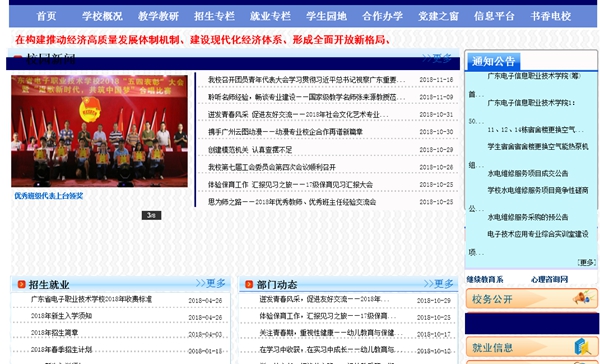The width and height of the screenshot is (600, 364).
Task: Click the red square icon beside 招生就业
Action: tap(21, 284)
